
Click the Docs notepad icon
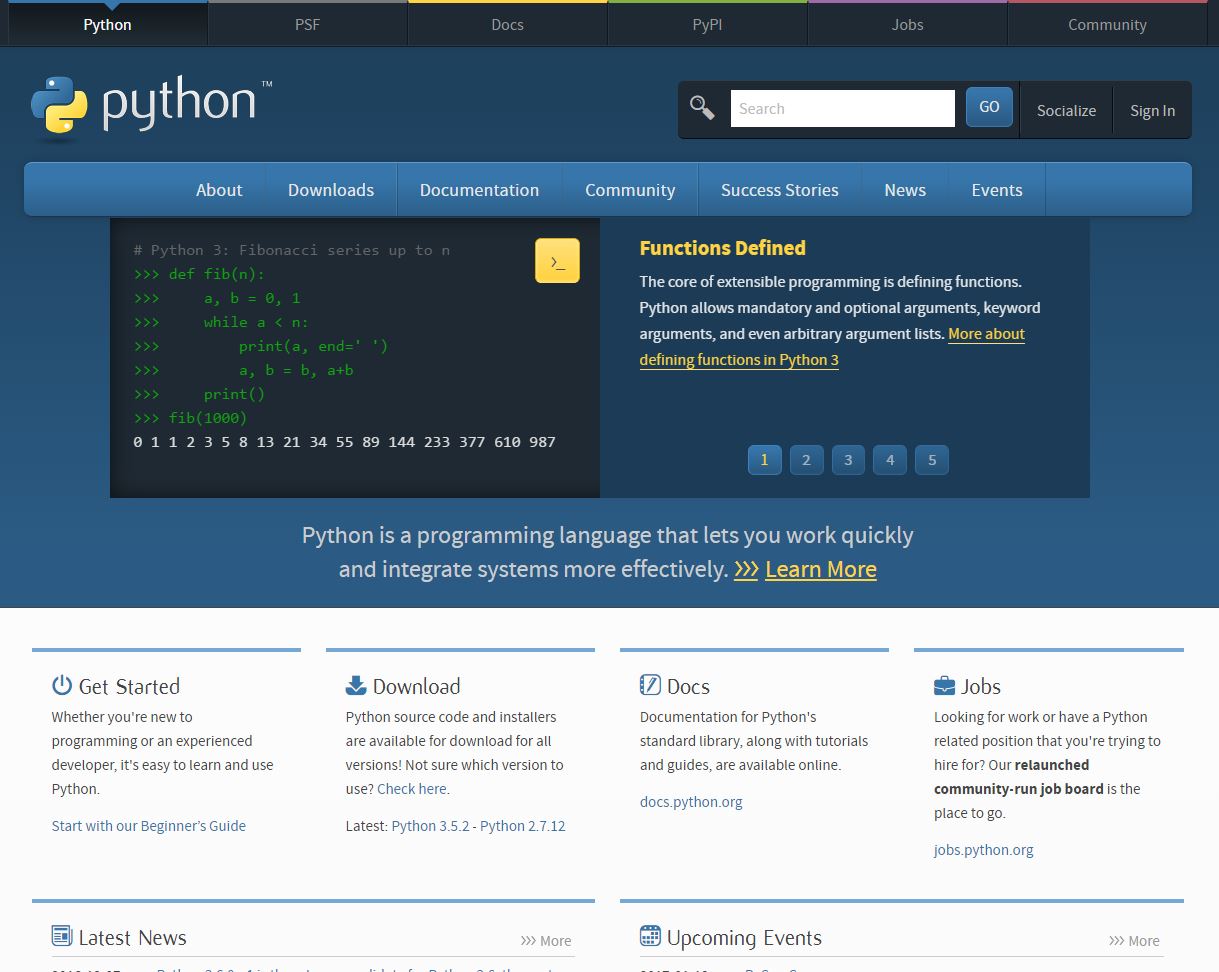coord(650,685)
